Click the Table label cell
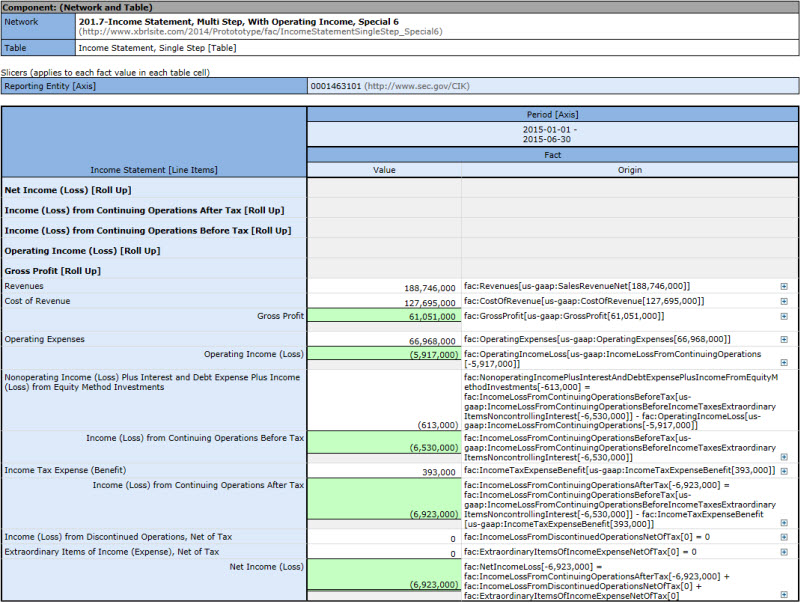Viewport: 800px width, 603px height. tap(38, 48)
